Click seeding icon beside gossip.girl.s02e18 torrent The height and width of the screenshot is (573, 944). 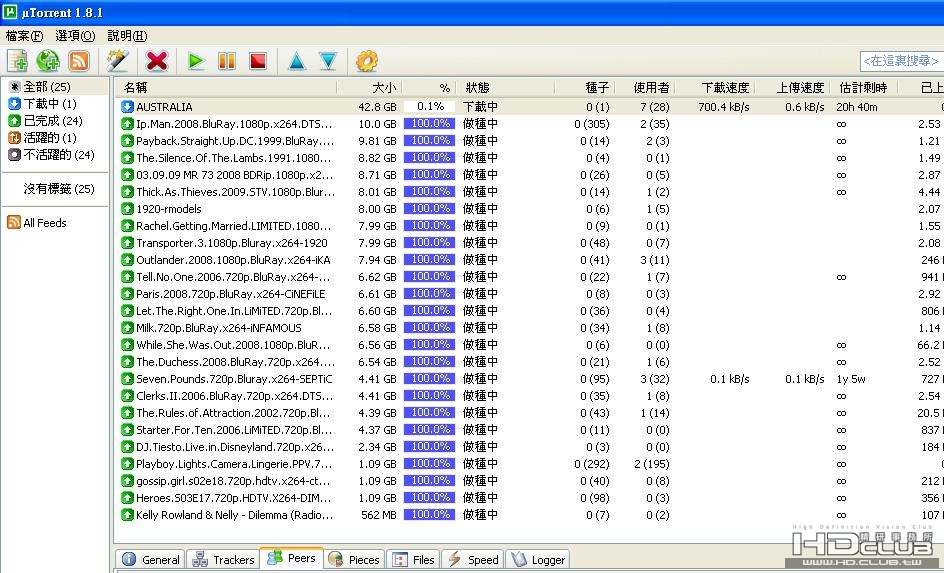[127, 481]
